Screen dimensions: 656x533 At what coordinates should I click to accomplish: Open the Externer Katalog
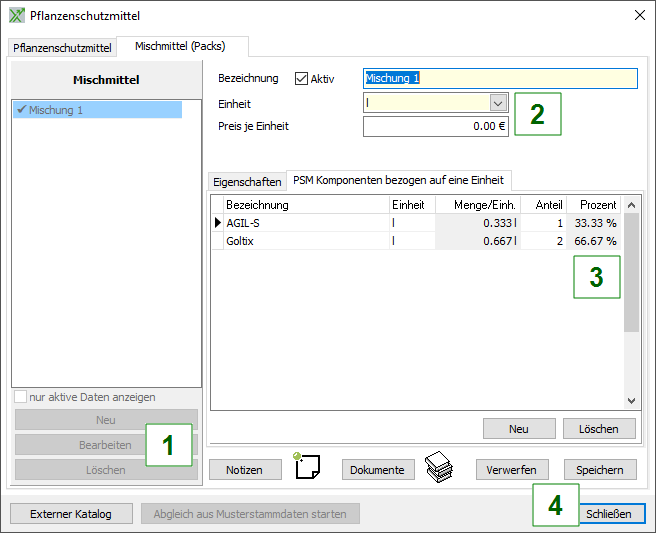71,514
